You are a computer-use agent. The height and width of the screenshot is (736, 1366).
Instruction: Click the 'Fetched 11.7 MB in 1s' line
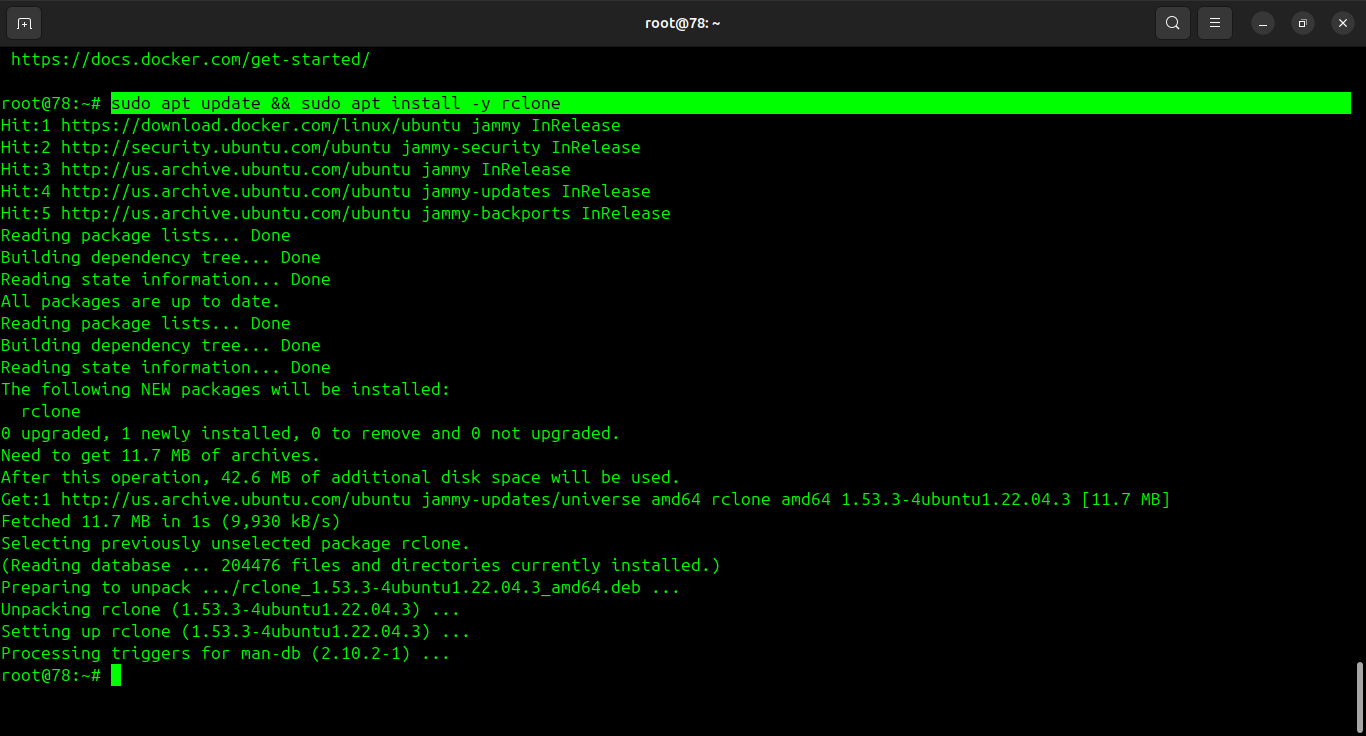pos(171,522)
